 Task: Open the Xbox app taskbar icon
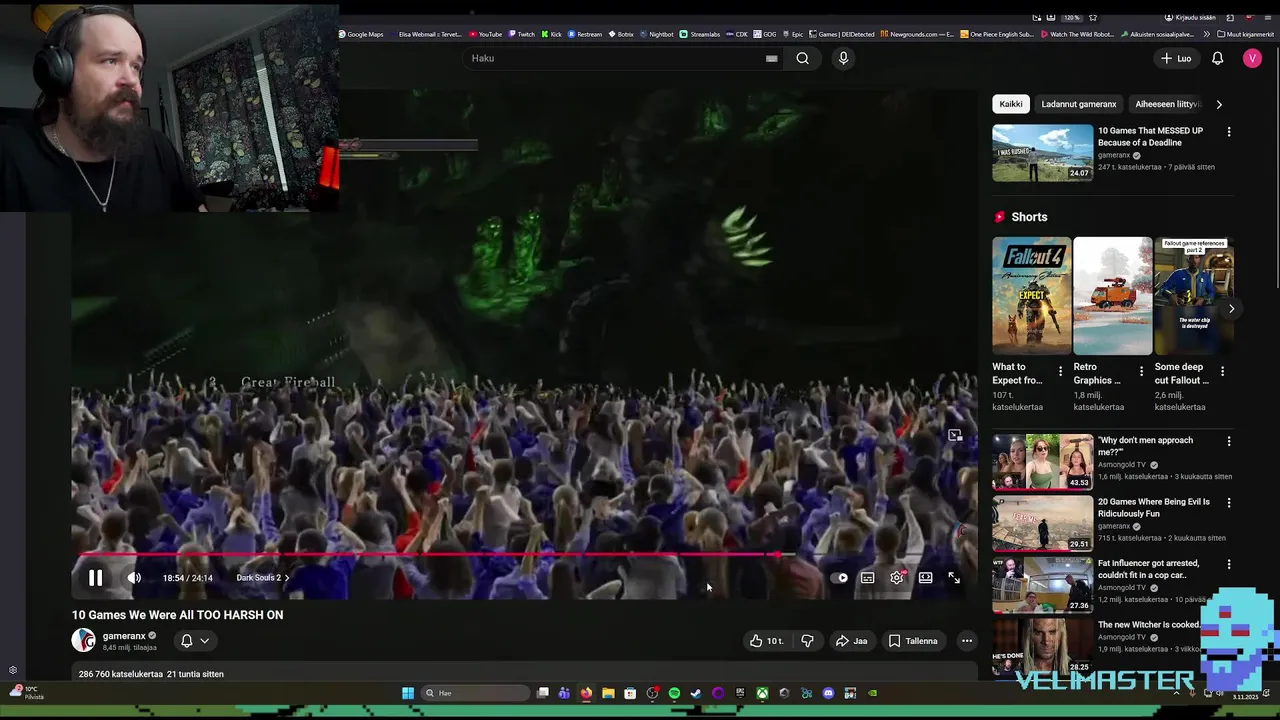(x=762, y=693)
